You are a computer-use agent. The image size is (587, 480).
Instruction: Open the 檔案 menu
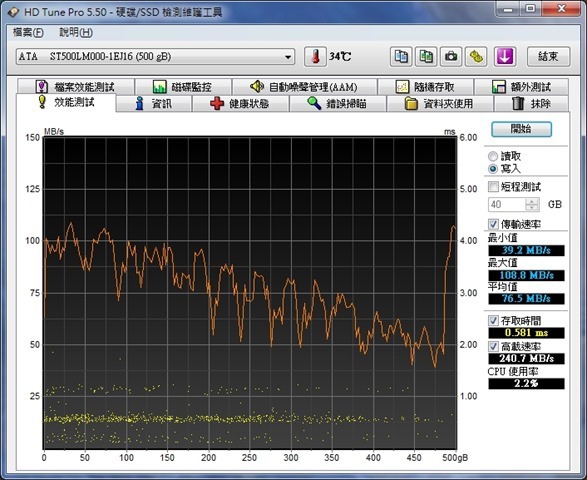(28, 33)
